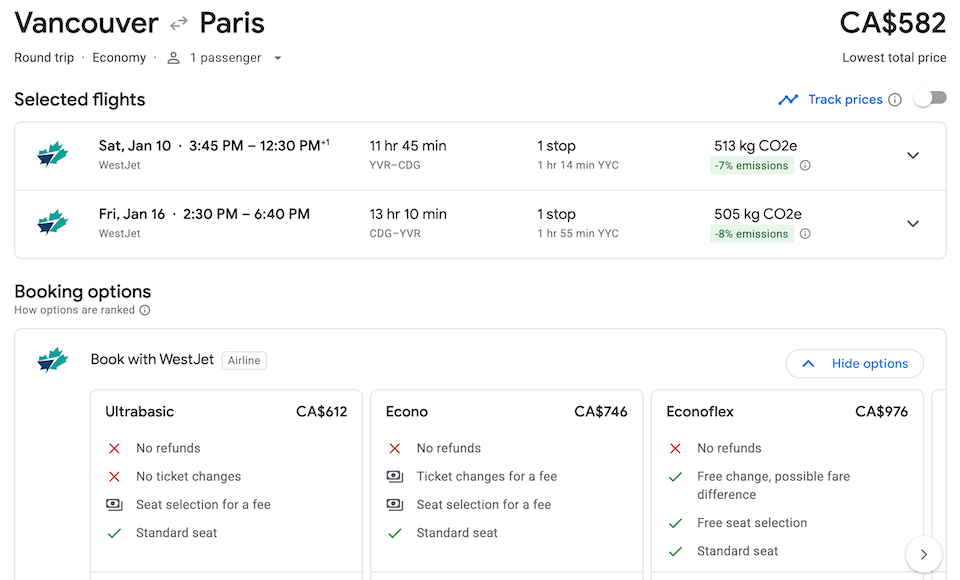Viewport: 960px width, 580px height.
Task: Click the 1 hr 14 min YYC layover text
Action: (578, 165)
